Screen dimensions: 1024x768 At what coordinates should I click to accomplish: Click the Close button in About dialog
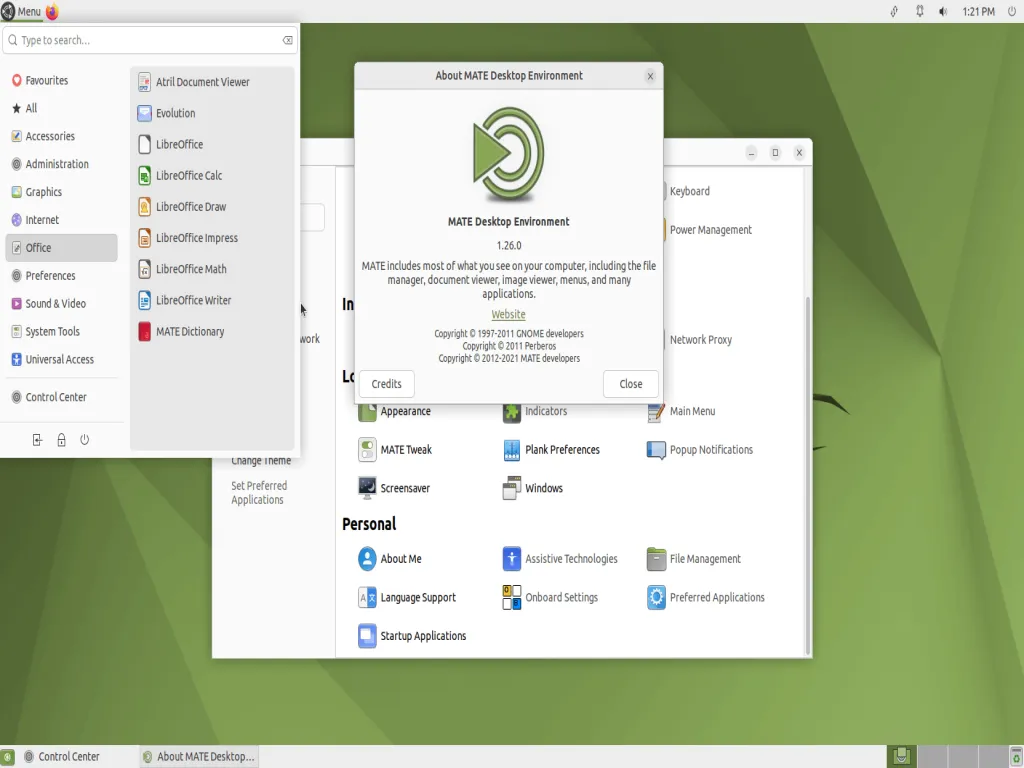(x=631, y=383)
